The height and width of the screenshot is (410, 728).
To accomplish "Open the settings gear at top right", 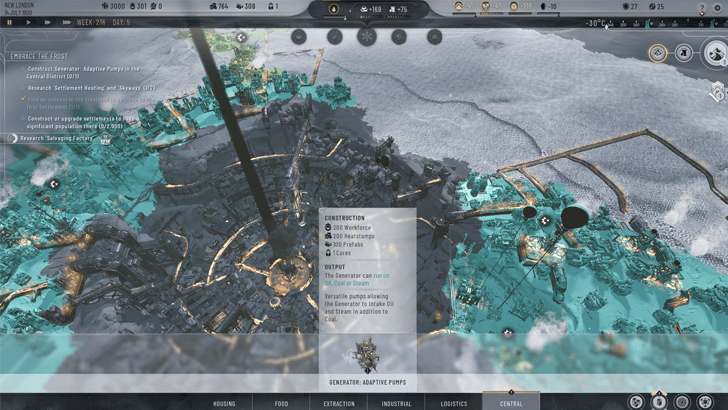I will coord(717,7).
